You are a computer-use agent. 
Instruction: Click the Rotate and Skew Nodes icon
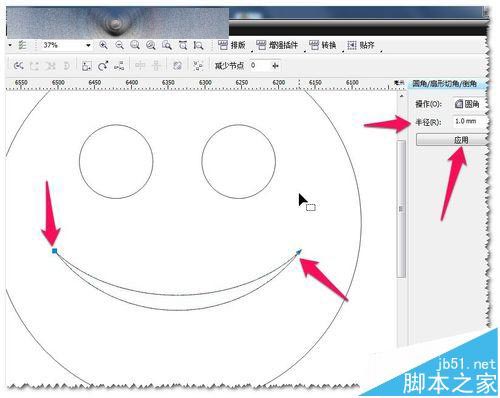pyautogui.click(x=103, y=66)
